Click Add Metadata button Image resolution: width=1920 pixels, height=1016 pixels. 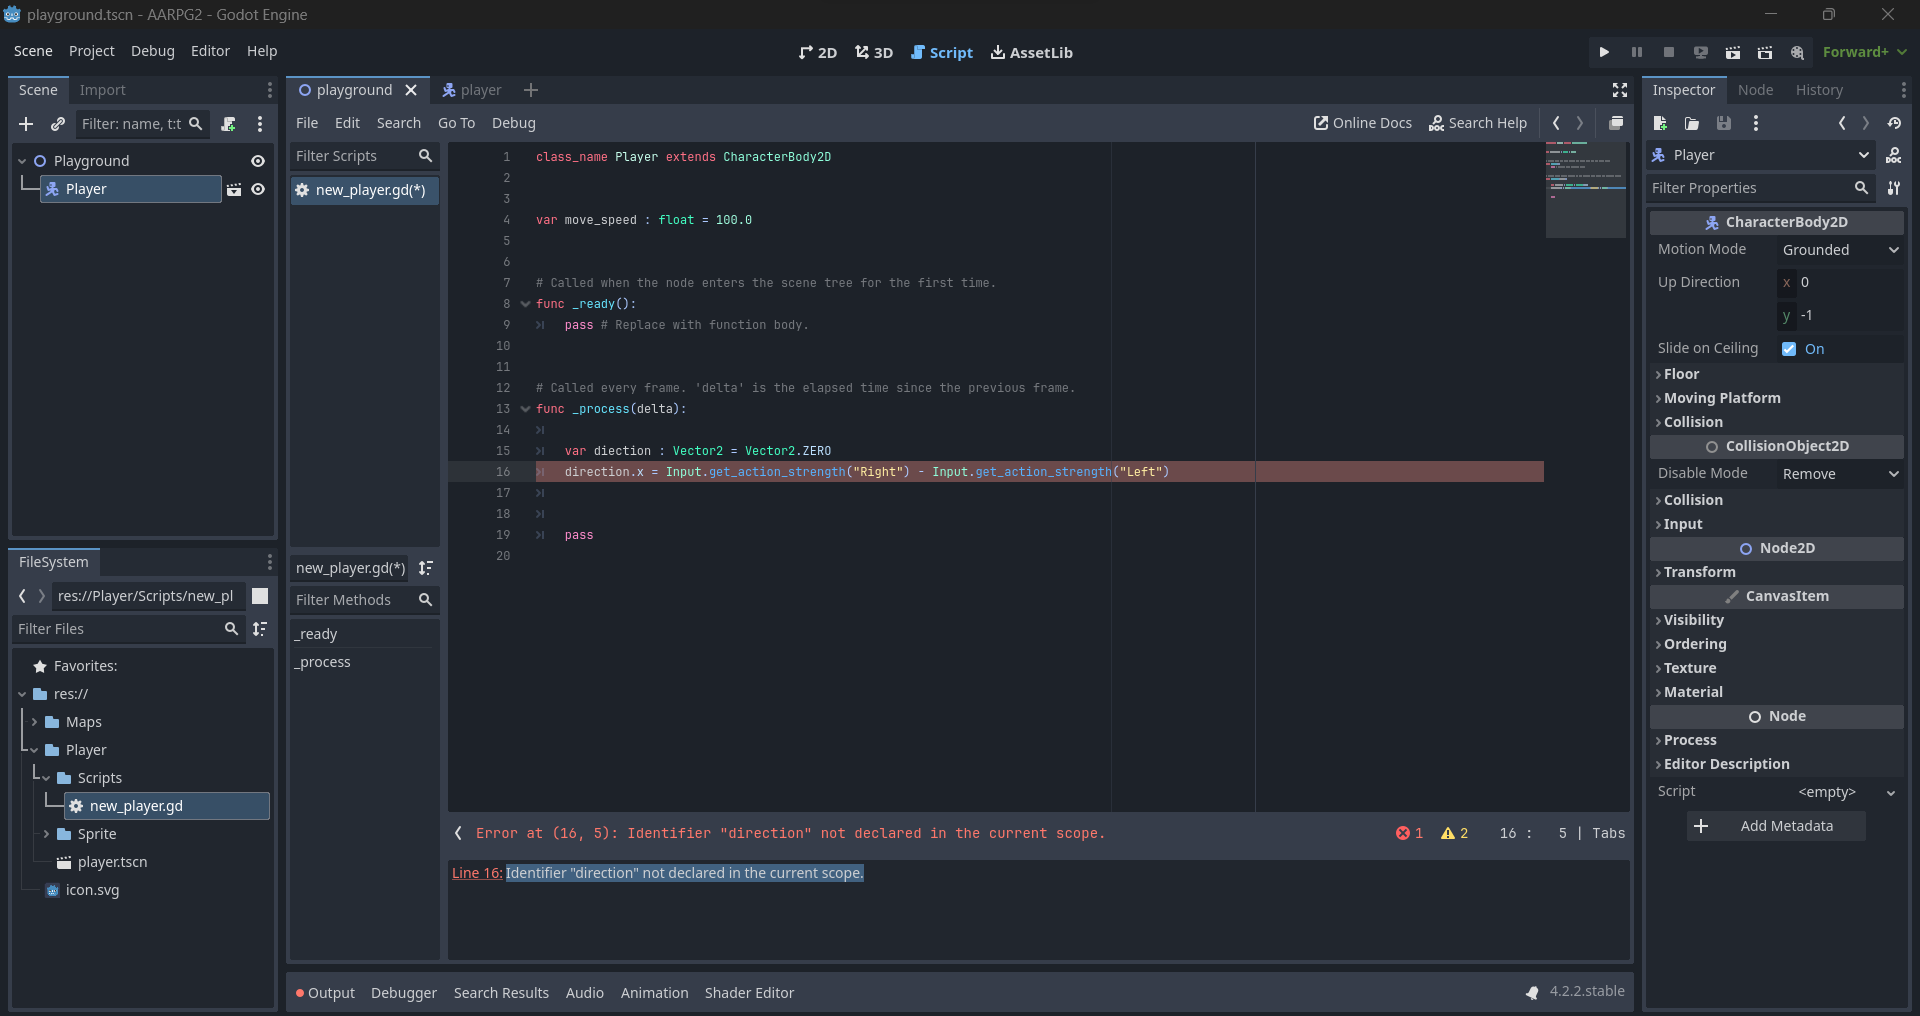(x=1775, y=826)
